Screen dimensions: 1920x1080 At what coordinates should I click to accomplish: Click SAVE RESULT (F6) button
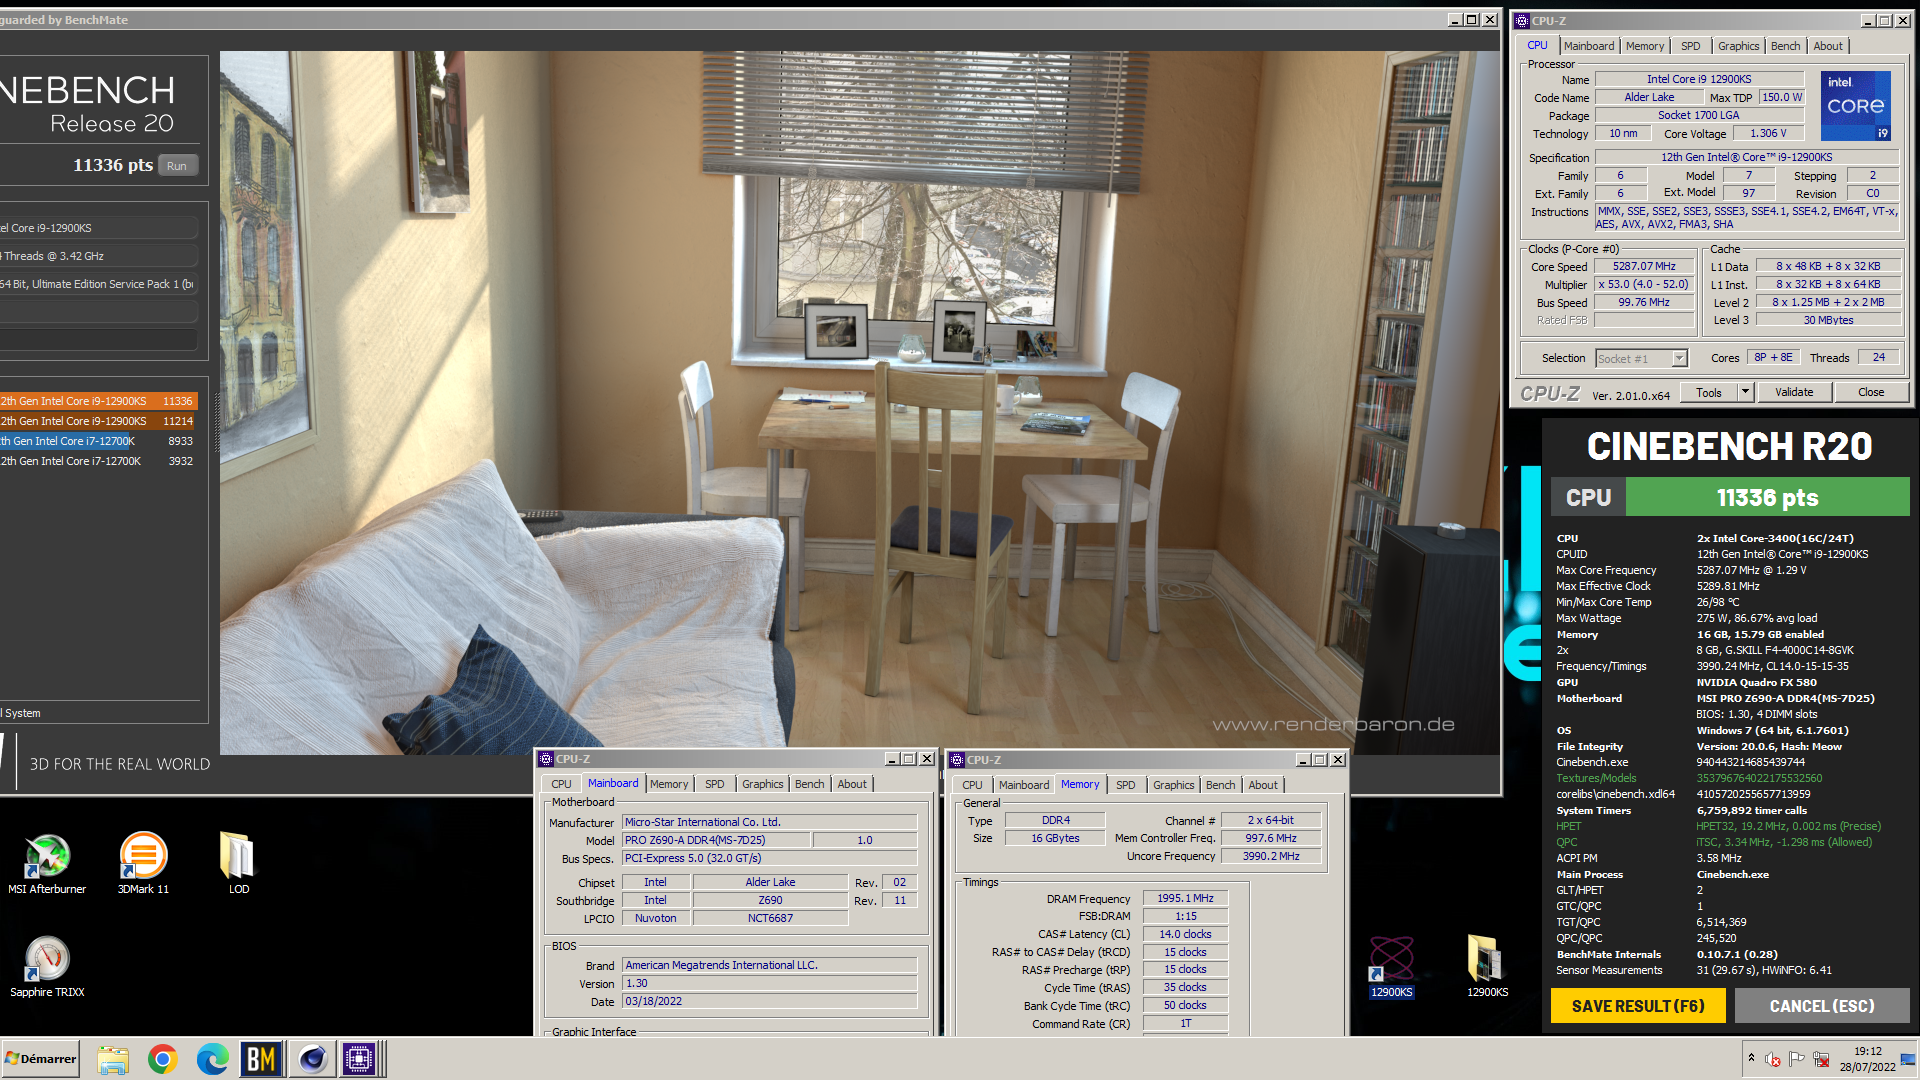(1638, 1006)
